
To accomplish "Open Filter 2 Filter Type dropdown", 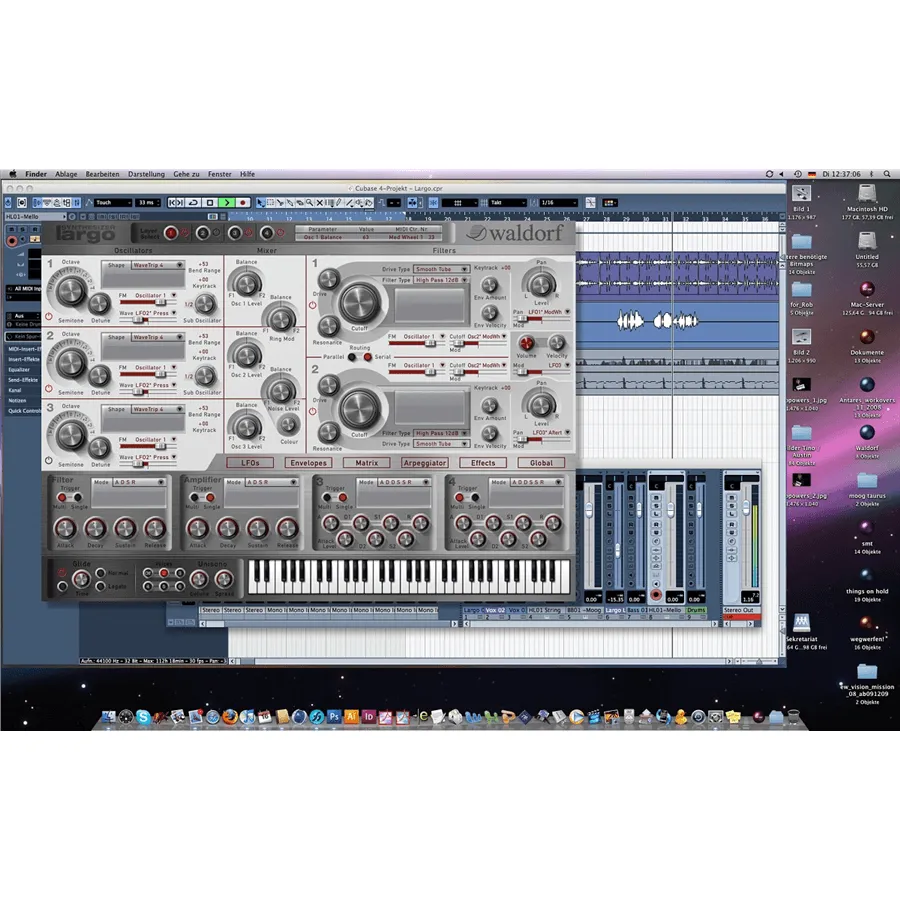I will pyautogui.click(x=441, y=433).
